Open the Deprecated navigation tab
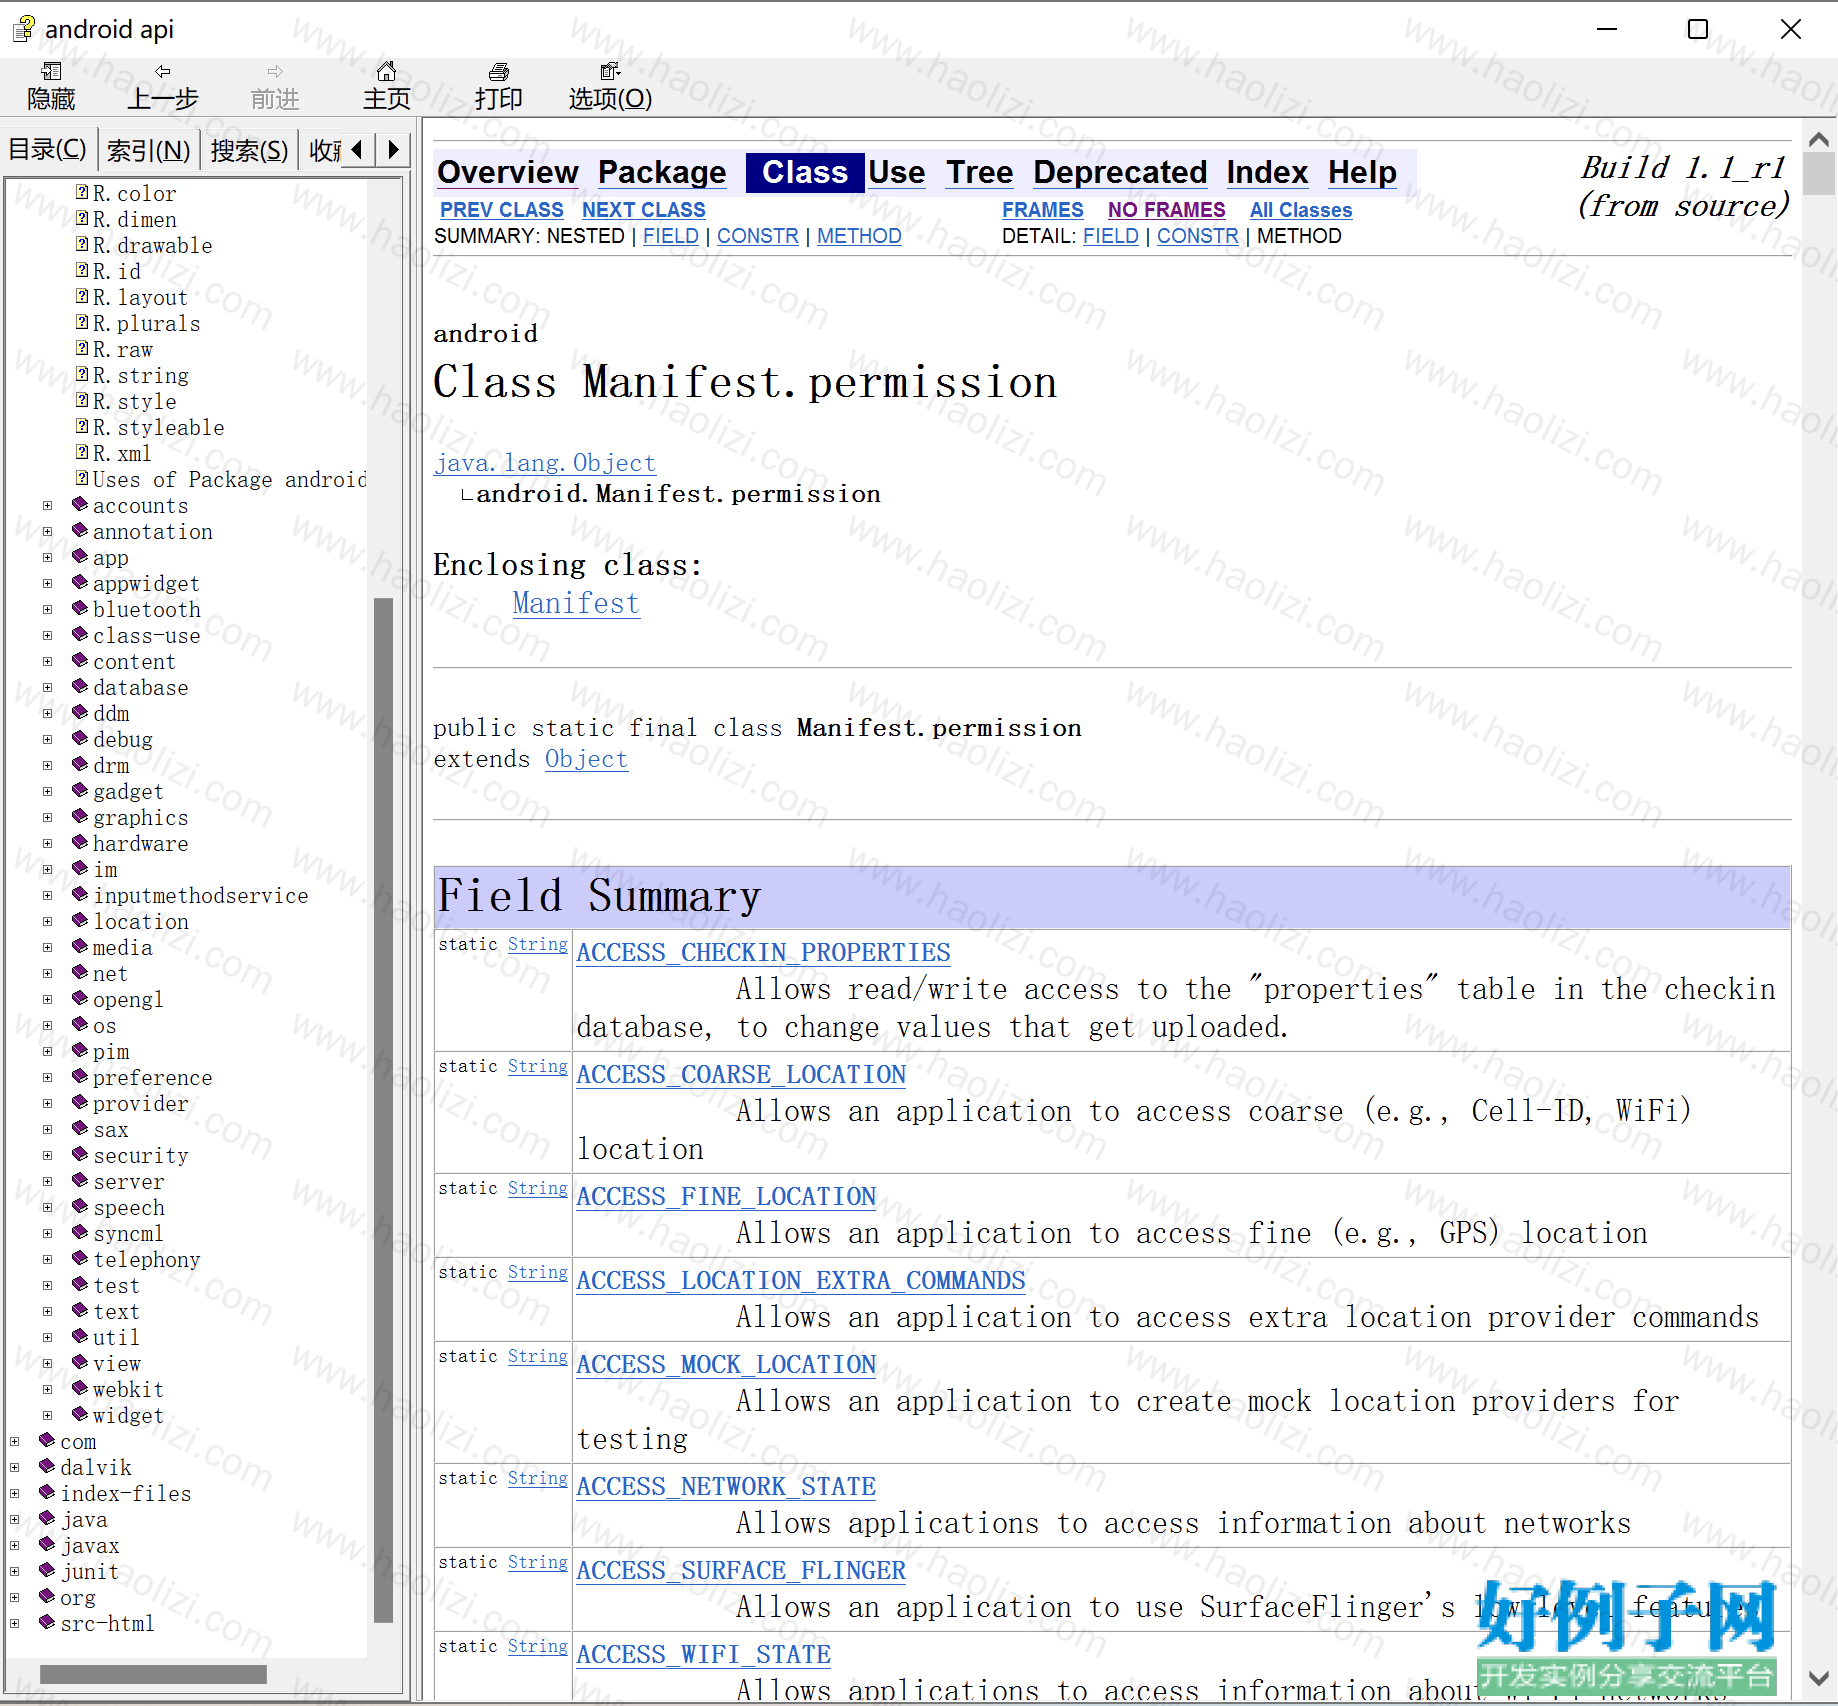The image size is (1838, 1706). [x=1120, y=172]
